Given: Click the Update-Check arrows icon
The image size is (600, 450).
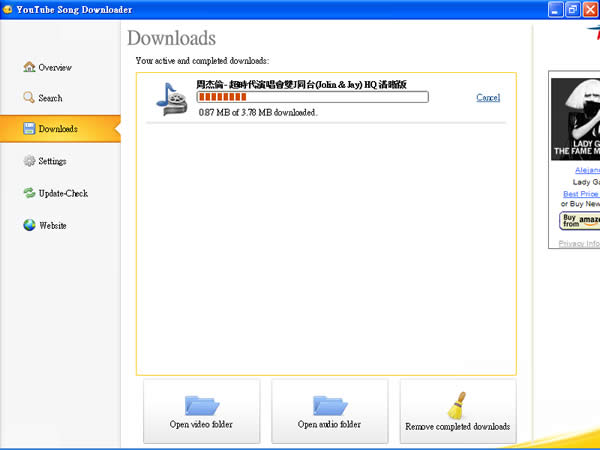Looking at the screenshot, I should [29, 193].
